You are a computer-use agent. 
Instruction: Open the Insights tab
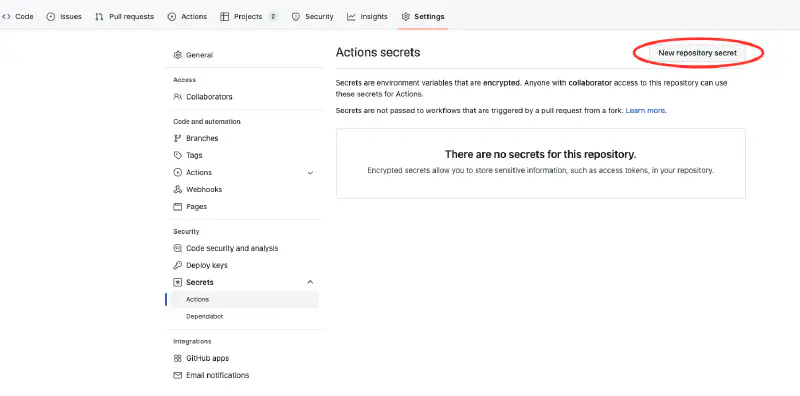[367, 16]
